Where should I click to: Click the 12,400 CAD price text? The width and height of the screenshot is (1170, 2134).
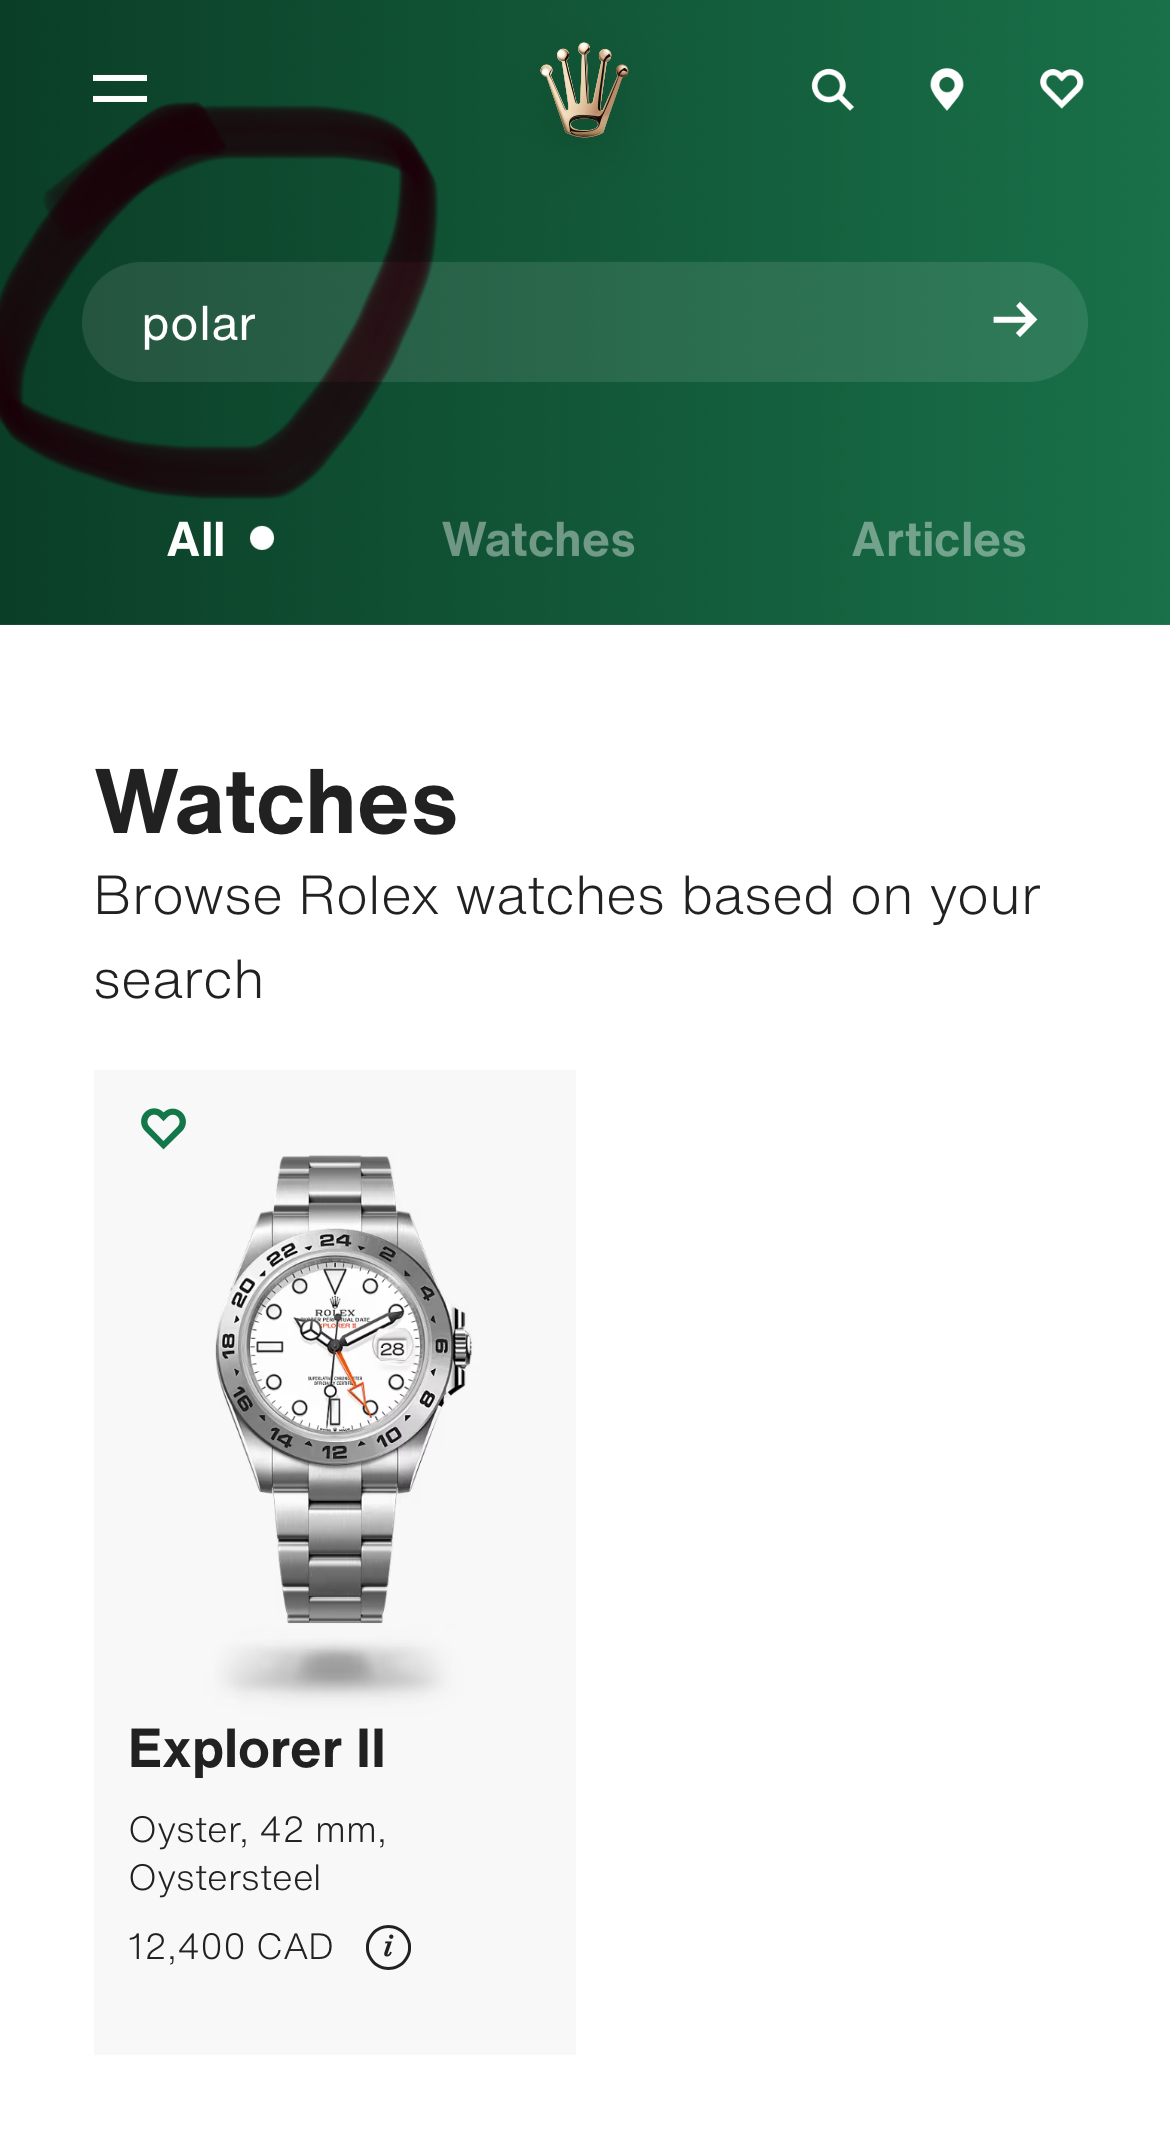[x=231, y=1947]
